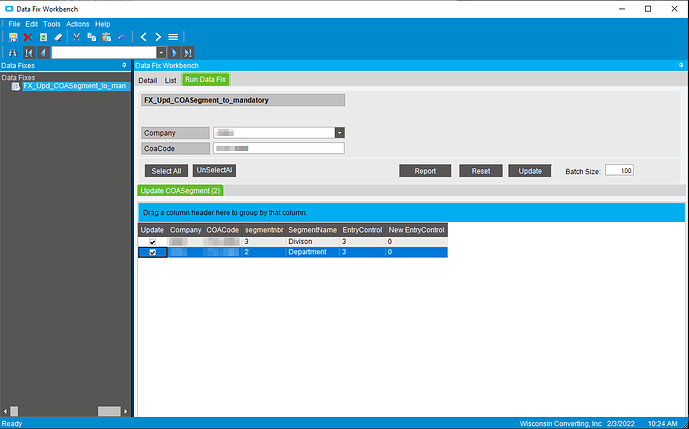Click the Undo arrow icon
Screen dimensions: 689x429
[122, 37]
